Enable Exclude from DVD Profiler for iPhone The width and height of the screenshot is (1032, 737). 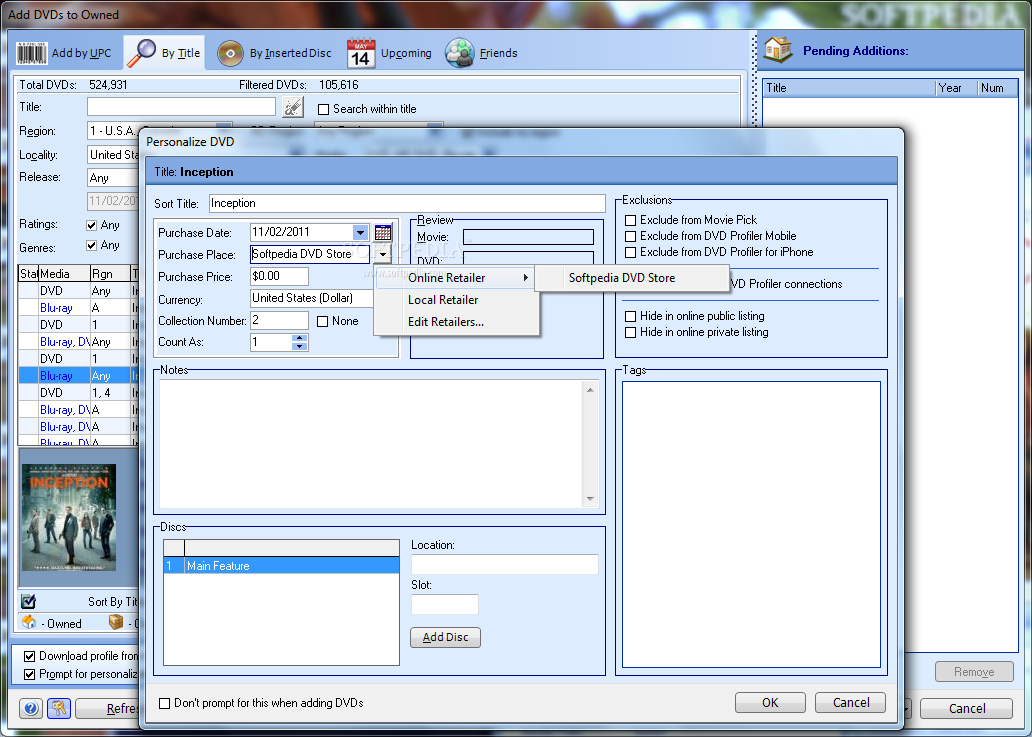(x=631, y=252)
